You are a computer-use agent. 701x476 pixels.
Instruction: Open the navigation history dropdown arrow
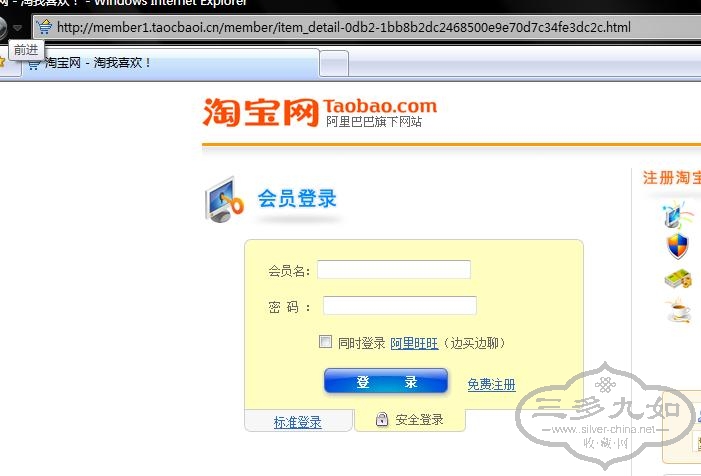click(17, 28)
